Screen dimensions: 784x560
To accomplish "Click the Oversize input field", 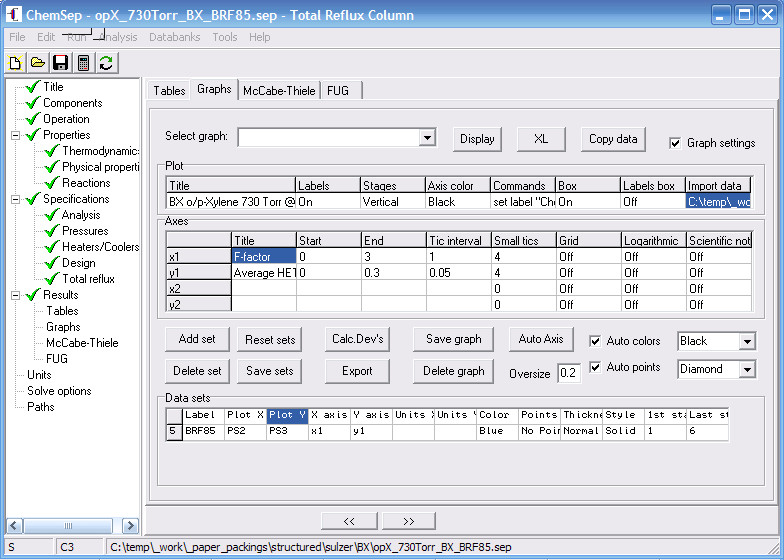I will click(x=568, y=373).
